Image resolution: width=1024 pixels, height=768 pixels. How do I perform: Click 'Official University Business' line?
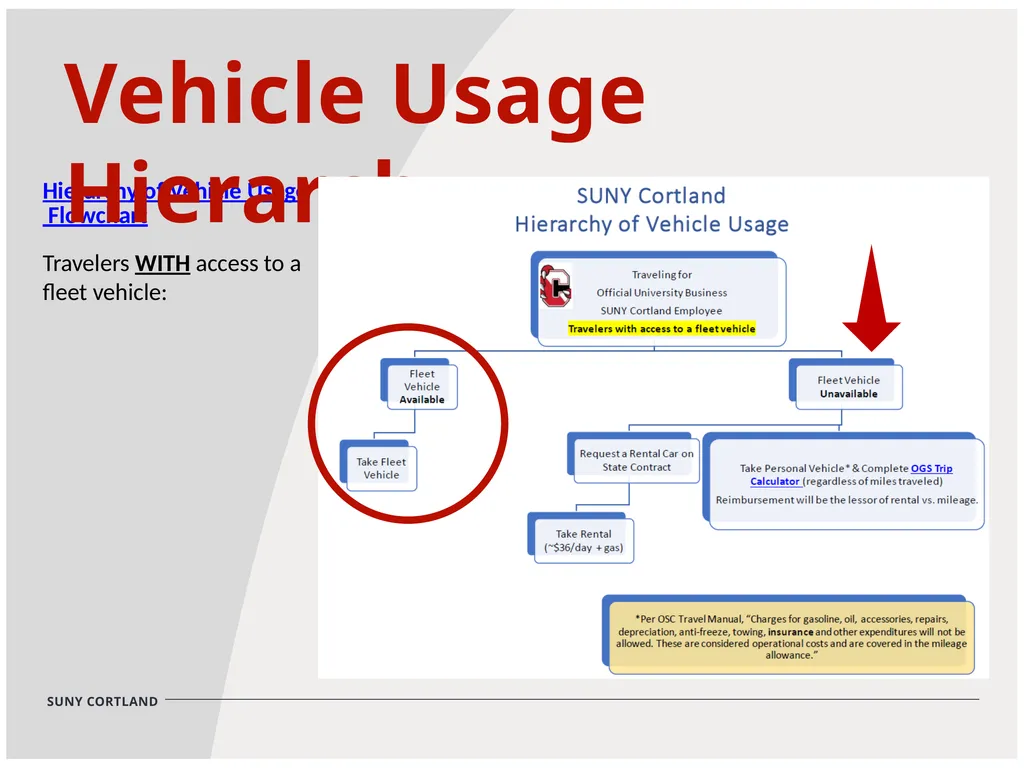pyautogui.click(x=662, y=293)
